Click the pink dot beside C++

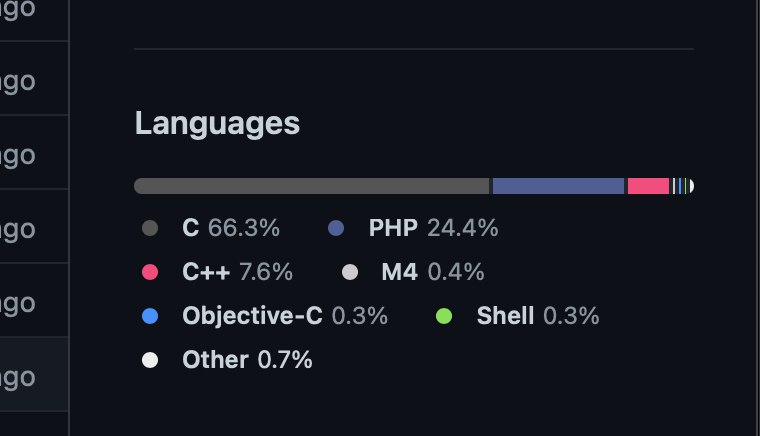coord(150,272)
